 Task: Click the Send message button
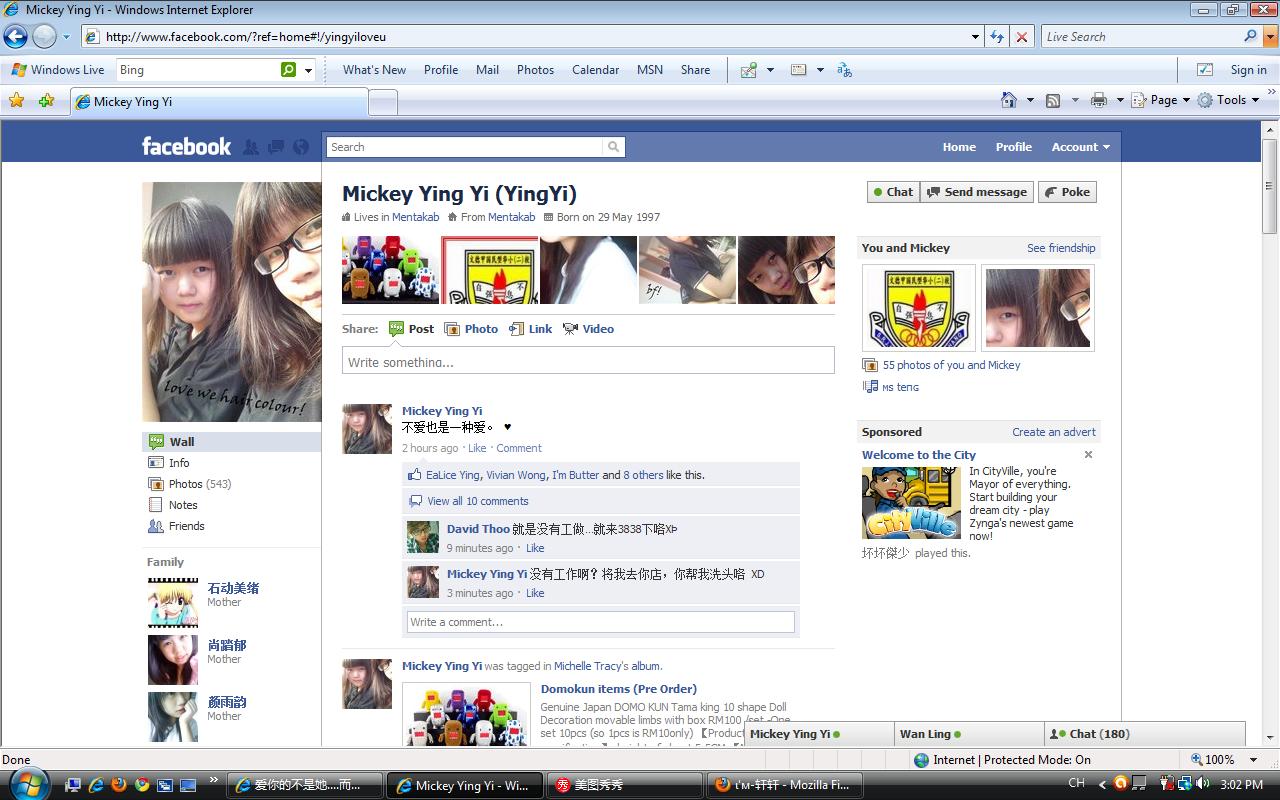pos(977,192)
